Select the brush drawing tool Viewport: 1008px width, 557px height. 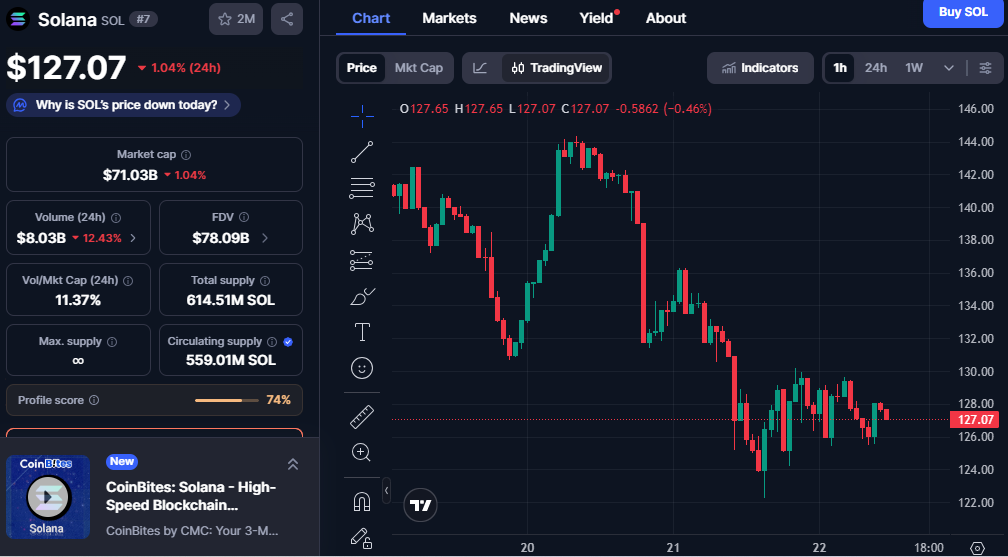[x=362, y=296]
